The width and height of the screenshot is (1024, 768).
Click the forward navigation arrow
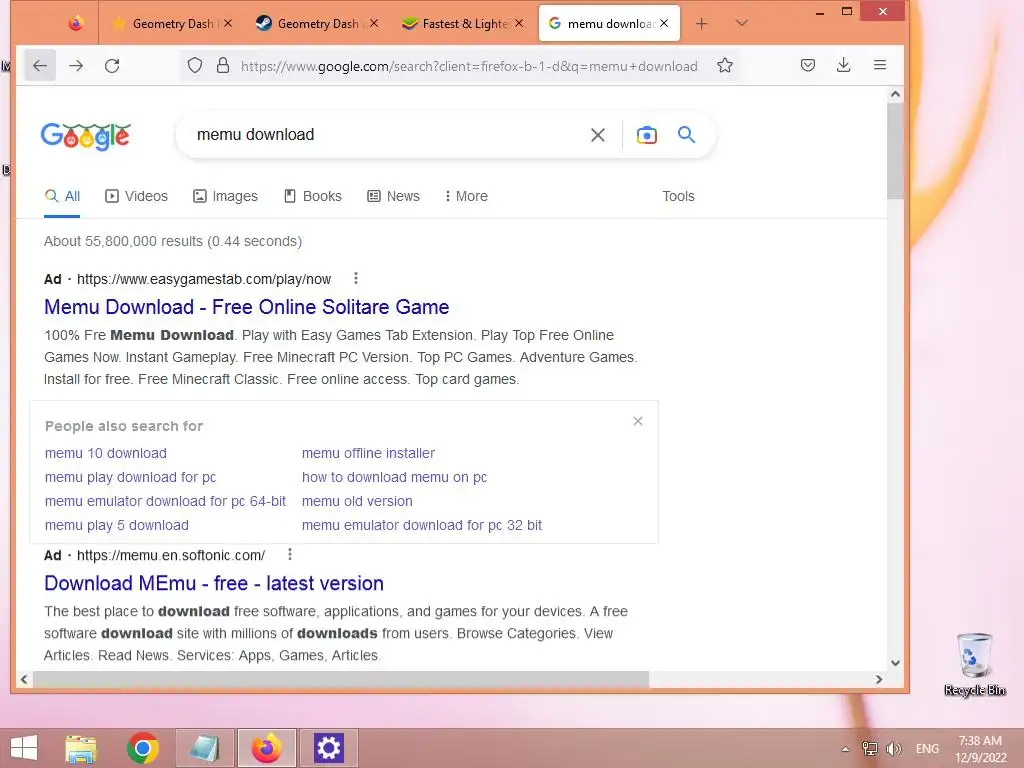(x=76, y=65)
